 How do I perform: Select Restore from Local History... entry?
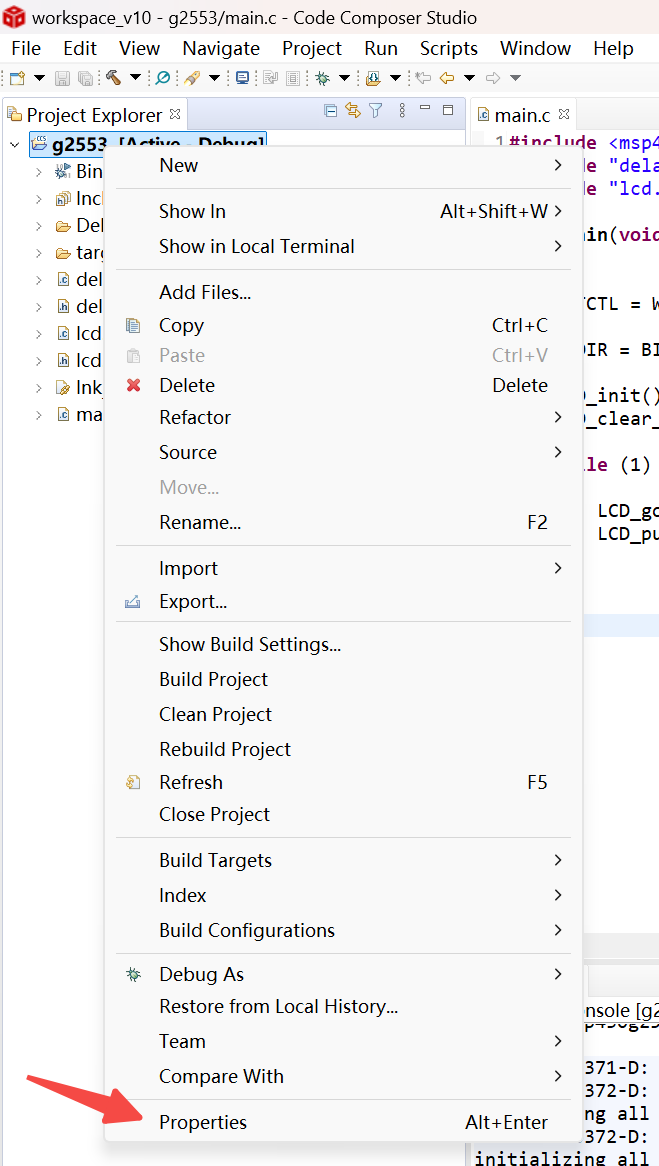(x=343, y=1007)
